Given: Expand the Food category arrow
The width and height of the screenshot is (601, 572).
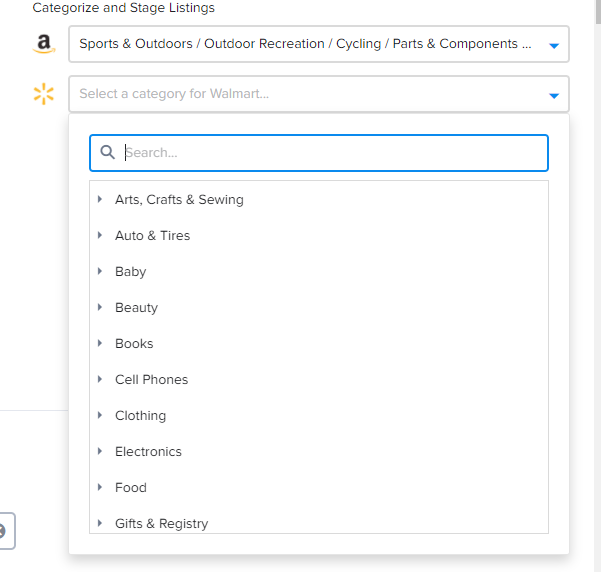Looking at the screenshot, I should 100,487.
